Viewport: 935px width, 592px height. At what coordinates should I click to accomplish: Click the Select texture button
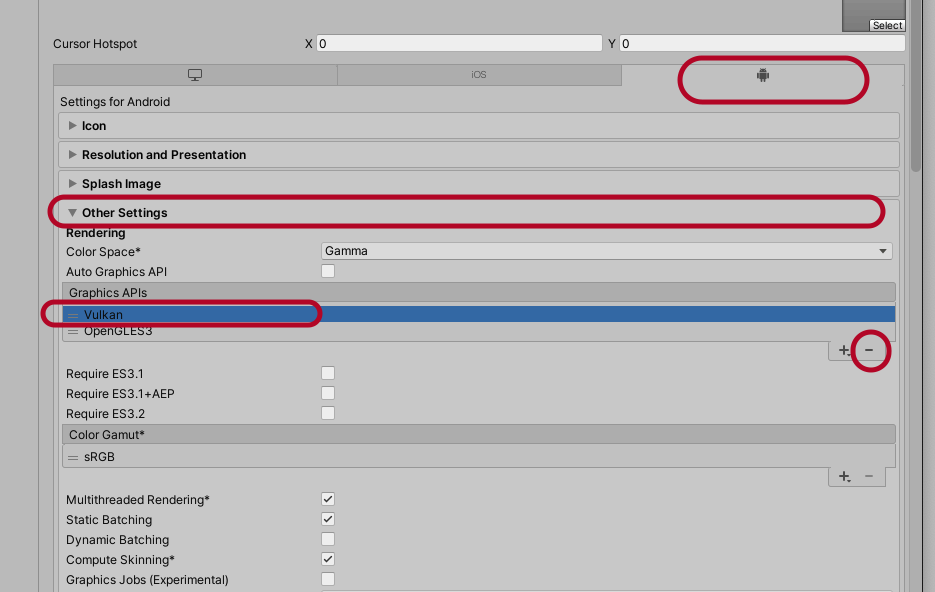click(887, 26)
